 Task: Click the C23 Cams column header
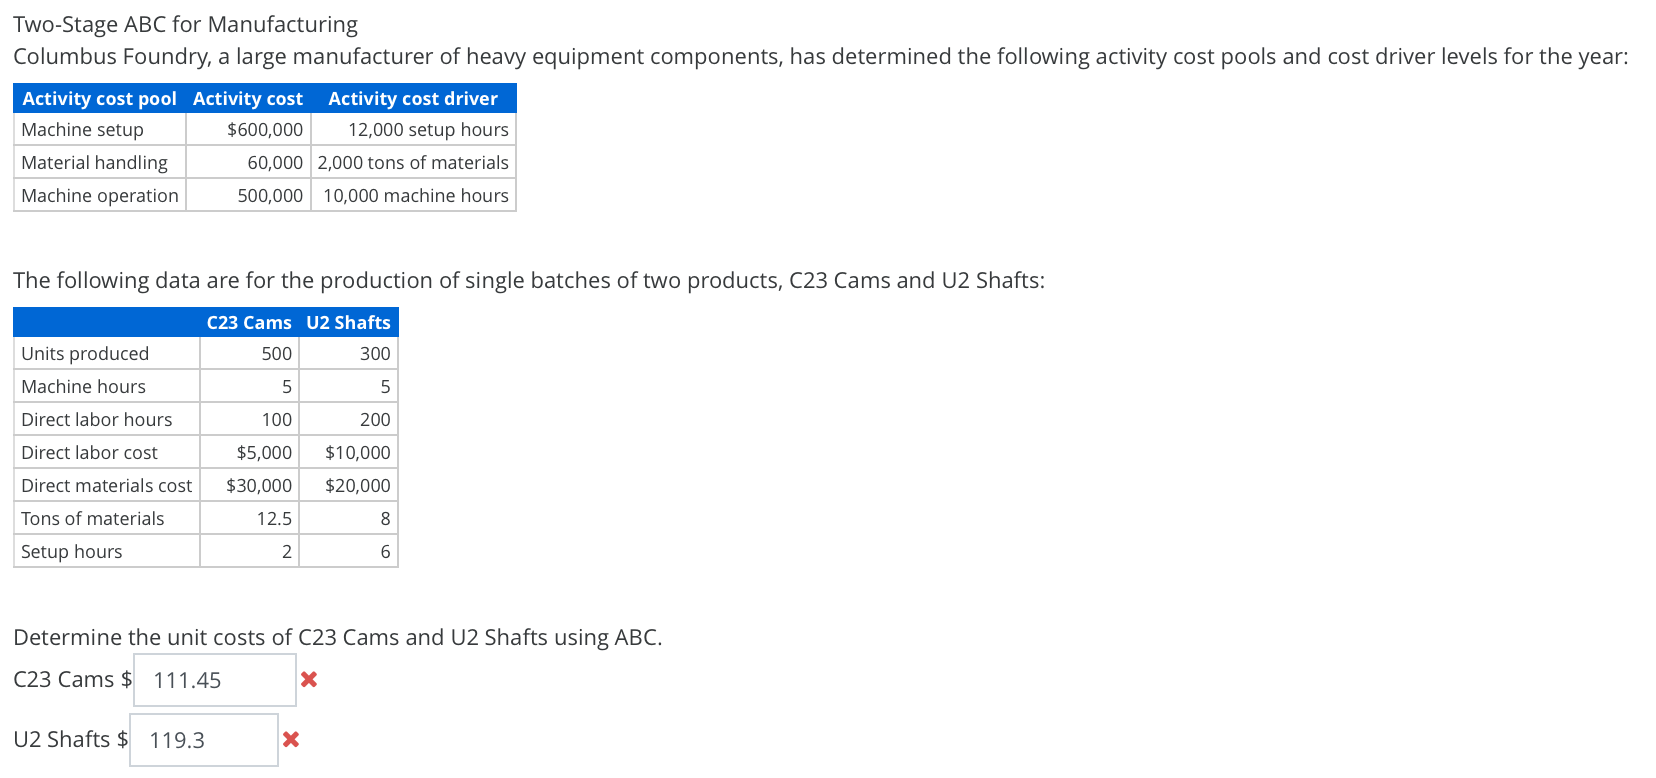pos(249,322)
